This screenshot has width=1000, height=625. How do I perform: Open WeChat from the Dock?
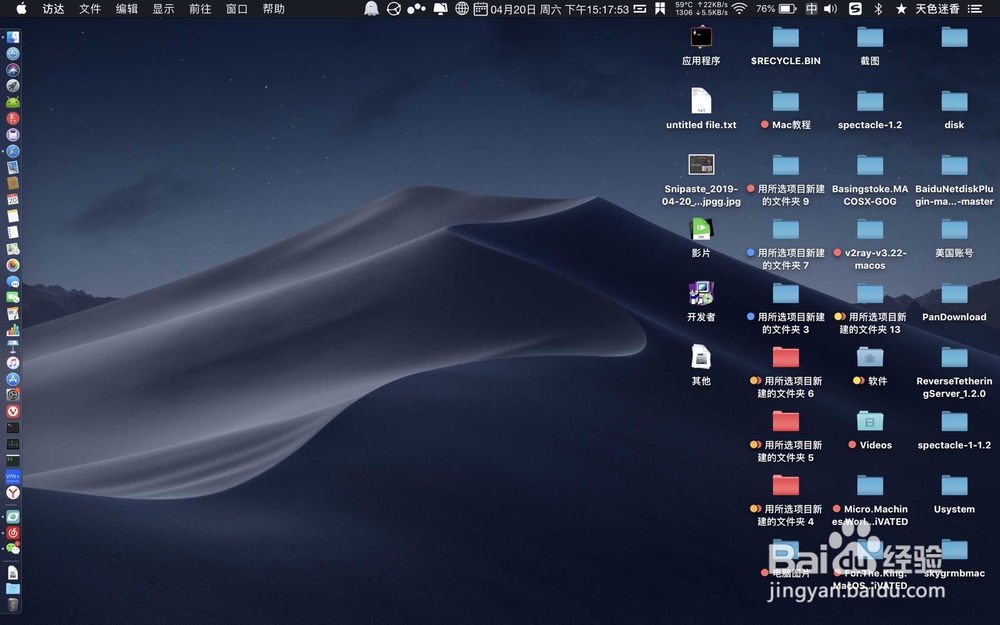(x=13, y=548)
